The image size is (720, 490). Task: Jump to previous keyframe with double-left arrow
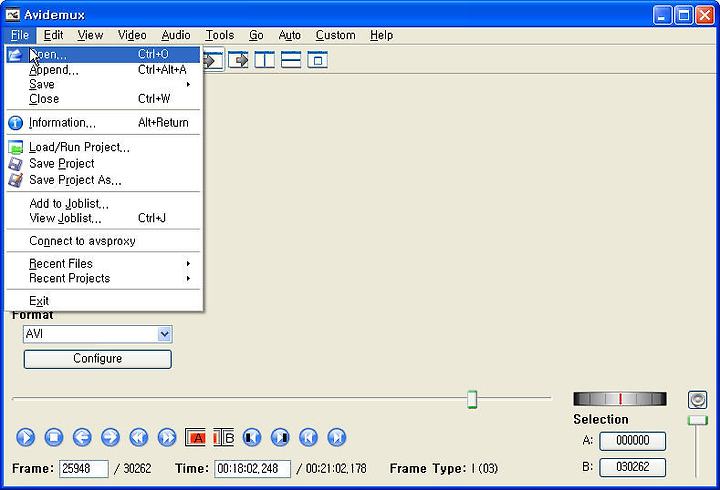139,437
